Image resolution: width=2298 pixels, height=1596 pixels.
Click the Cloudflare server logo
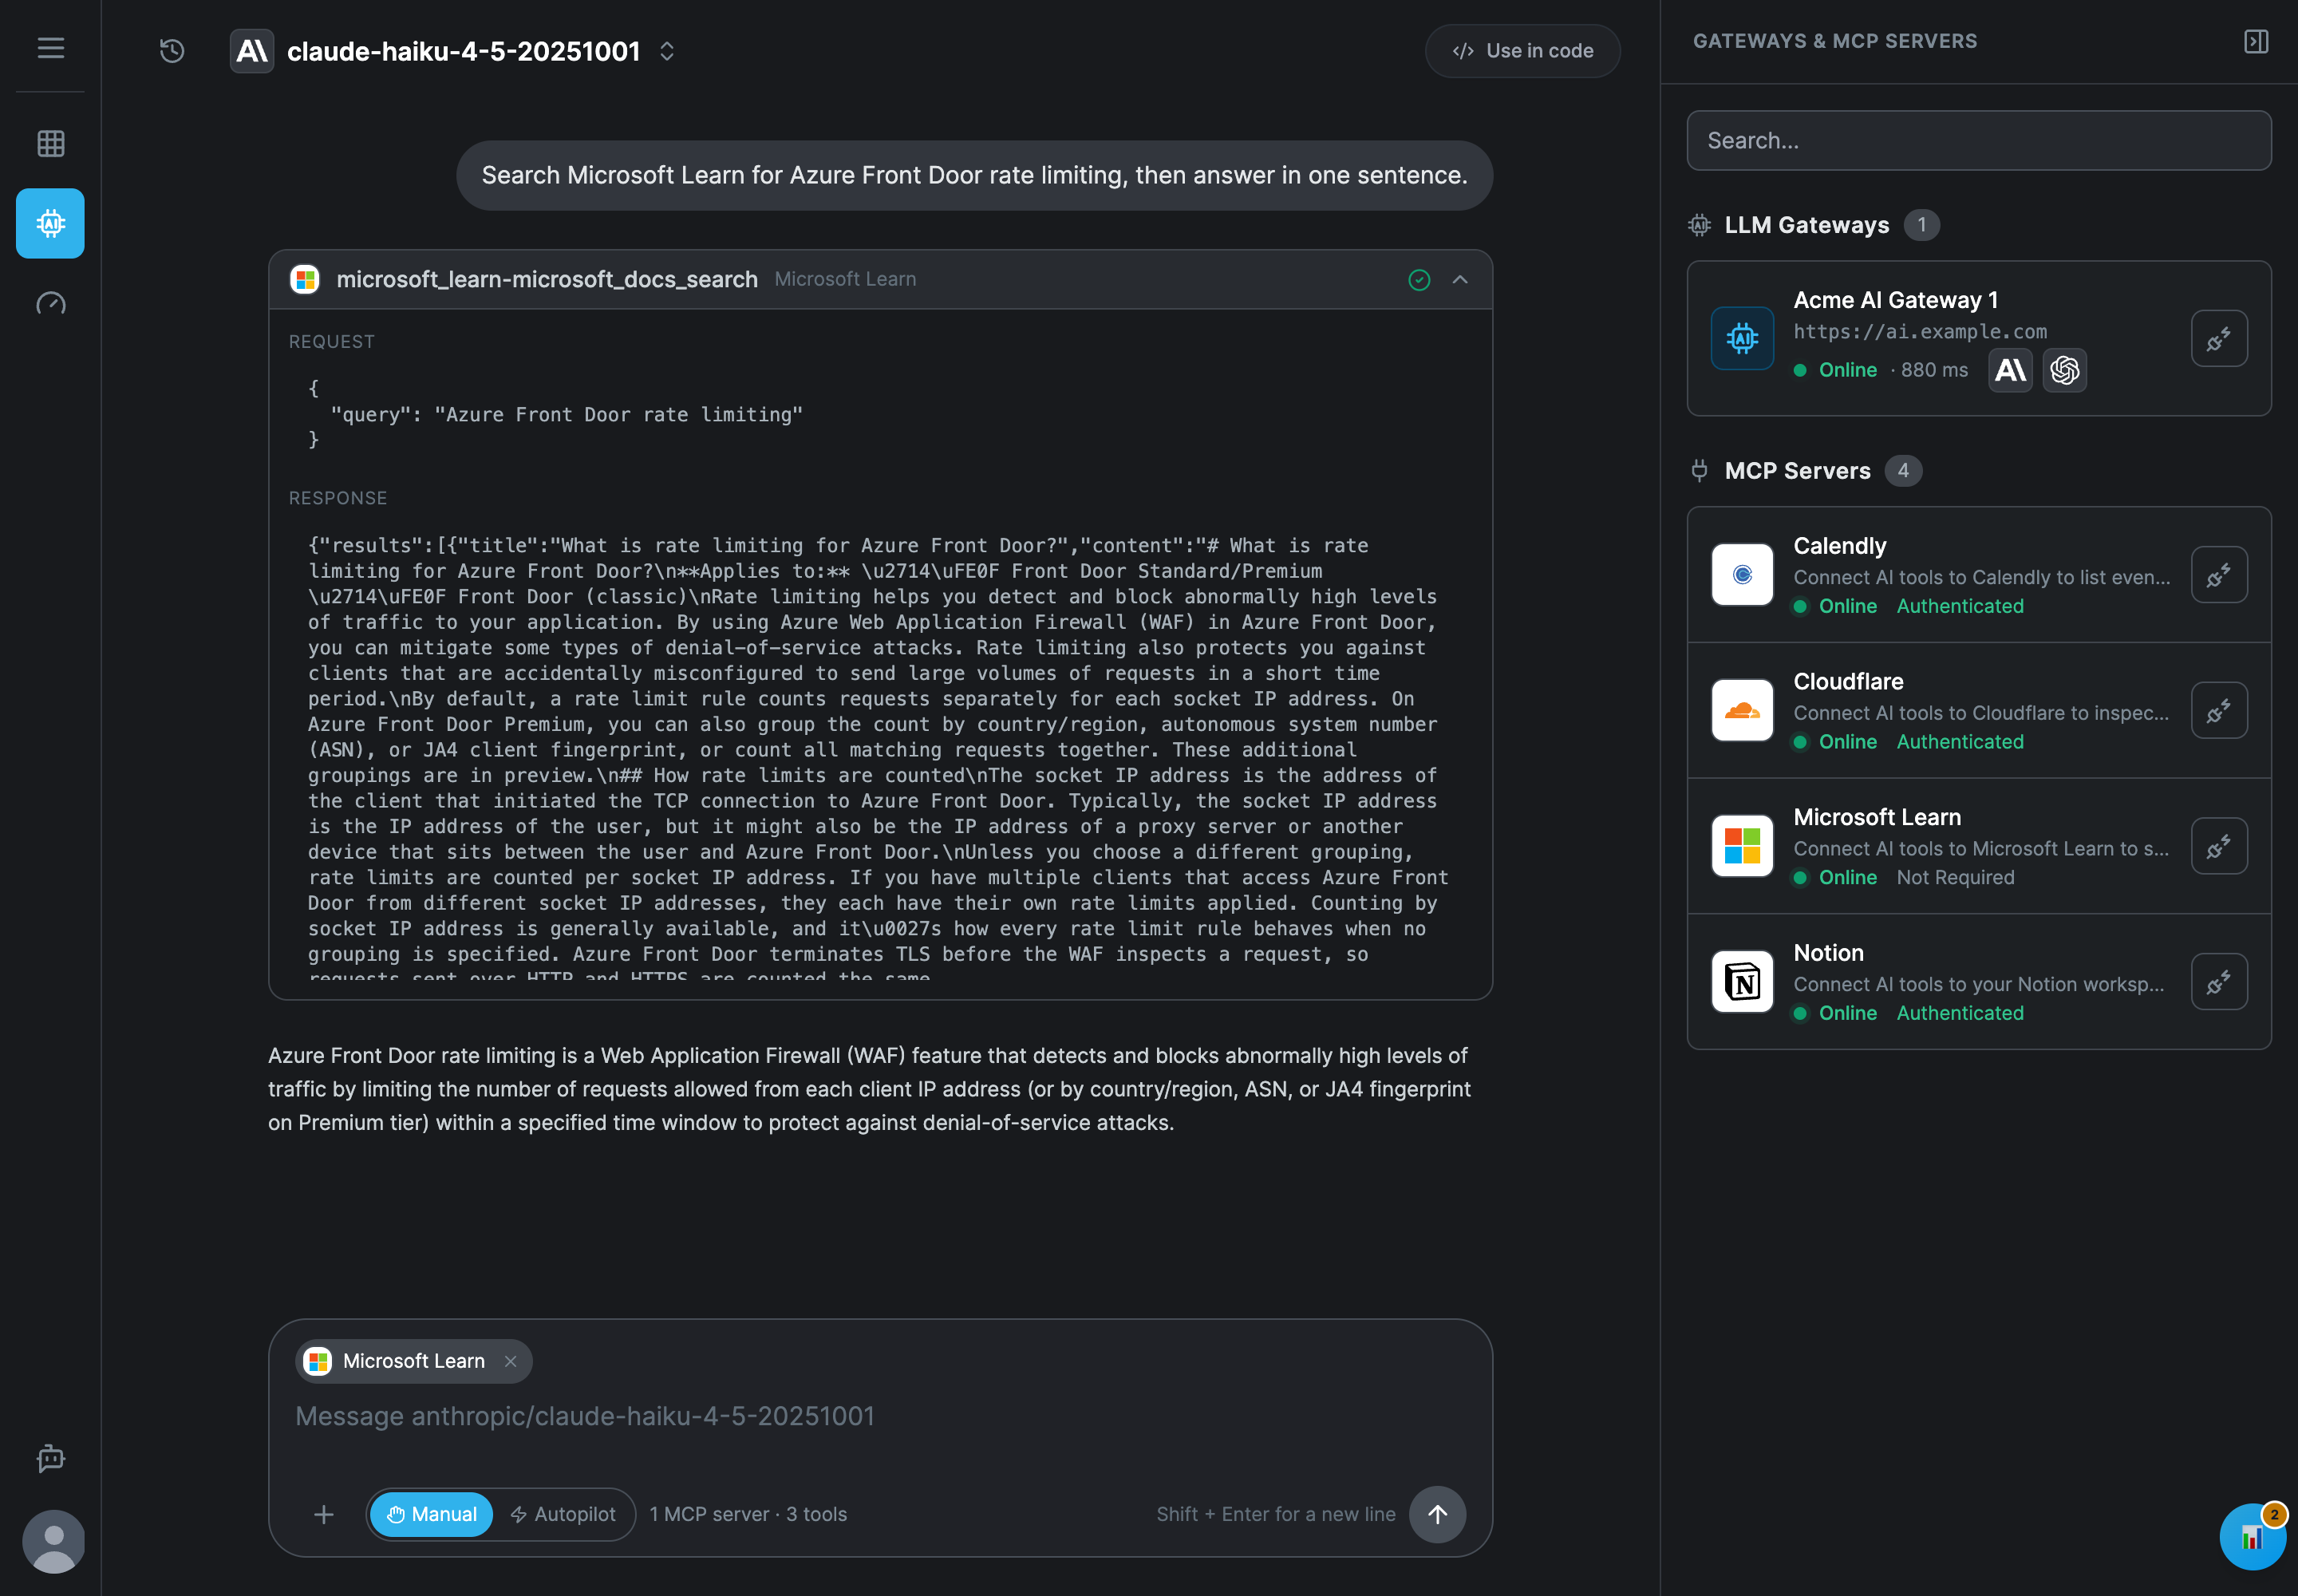[1742, 710]
